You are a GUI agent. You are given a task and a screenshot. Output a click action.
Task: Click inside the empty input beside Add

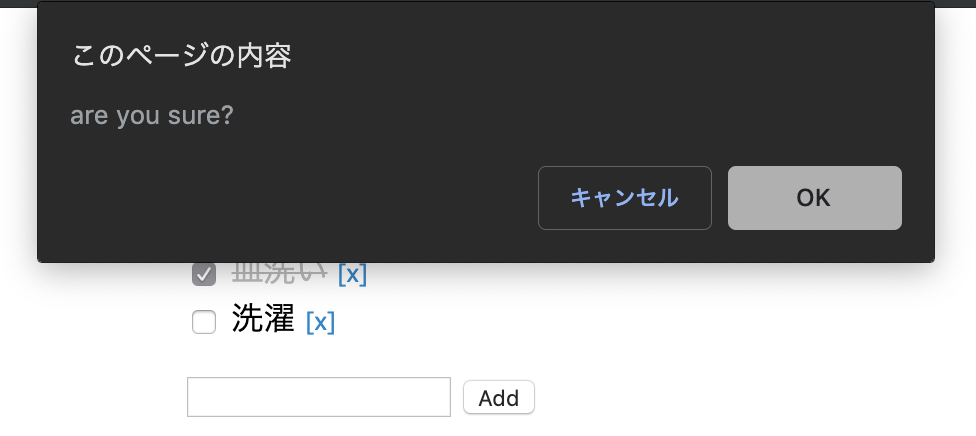click(319, 397)
